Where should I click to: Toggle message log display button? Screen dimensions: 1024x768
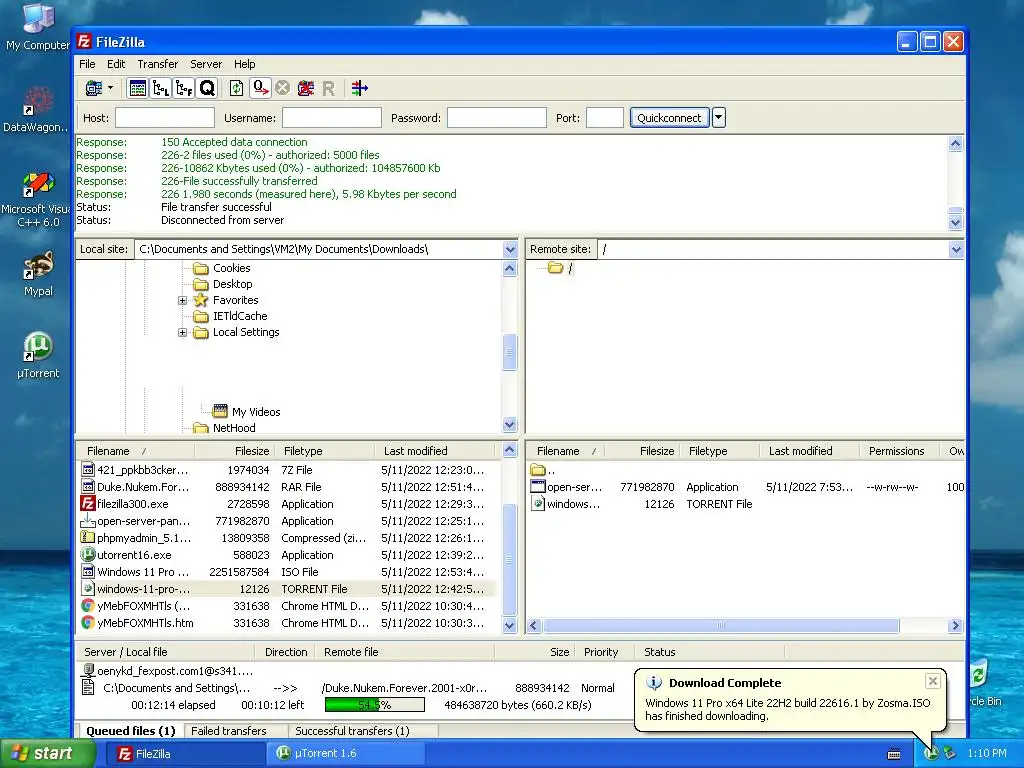(x=138, y=88)
